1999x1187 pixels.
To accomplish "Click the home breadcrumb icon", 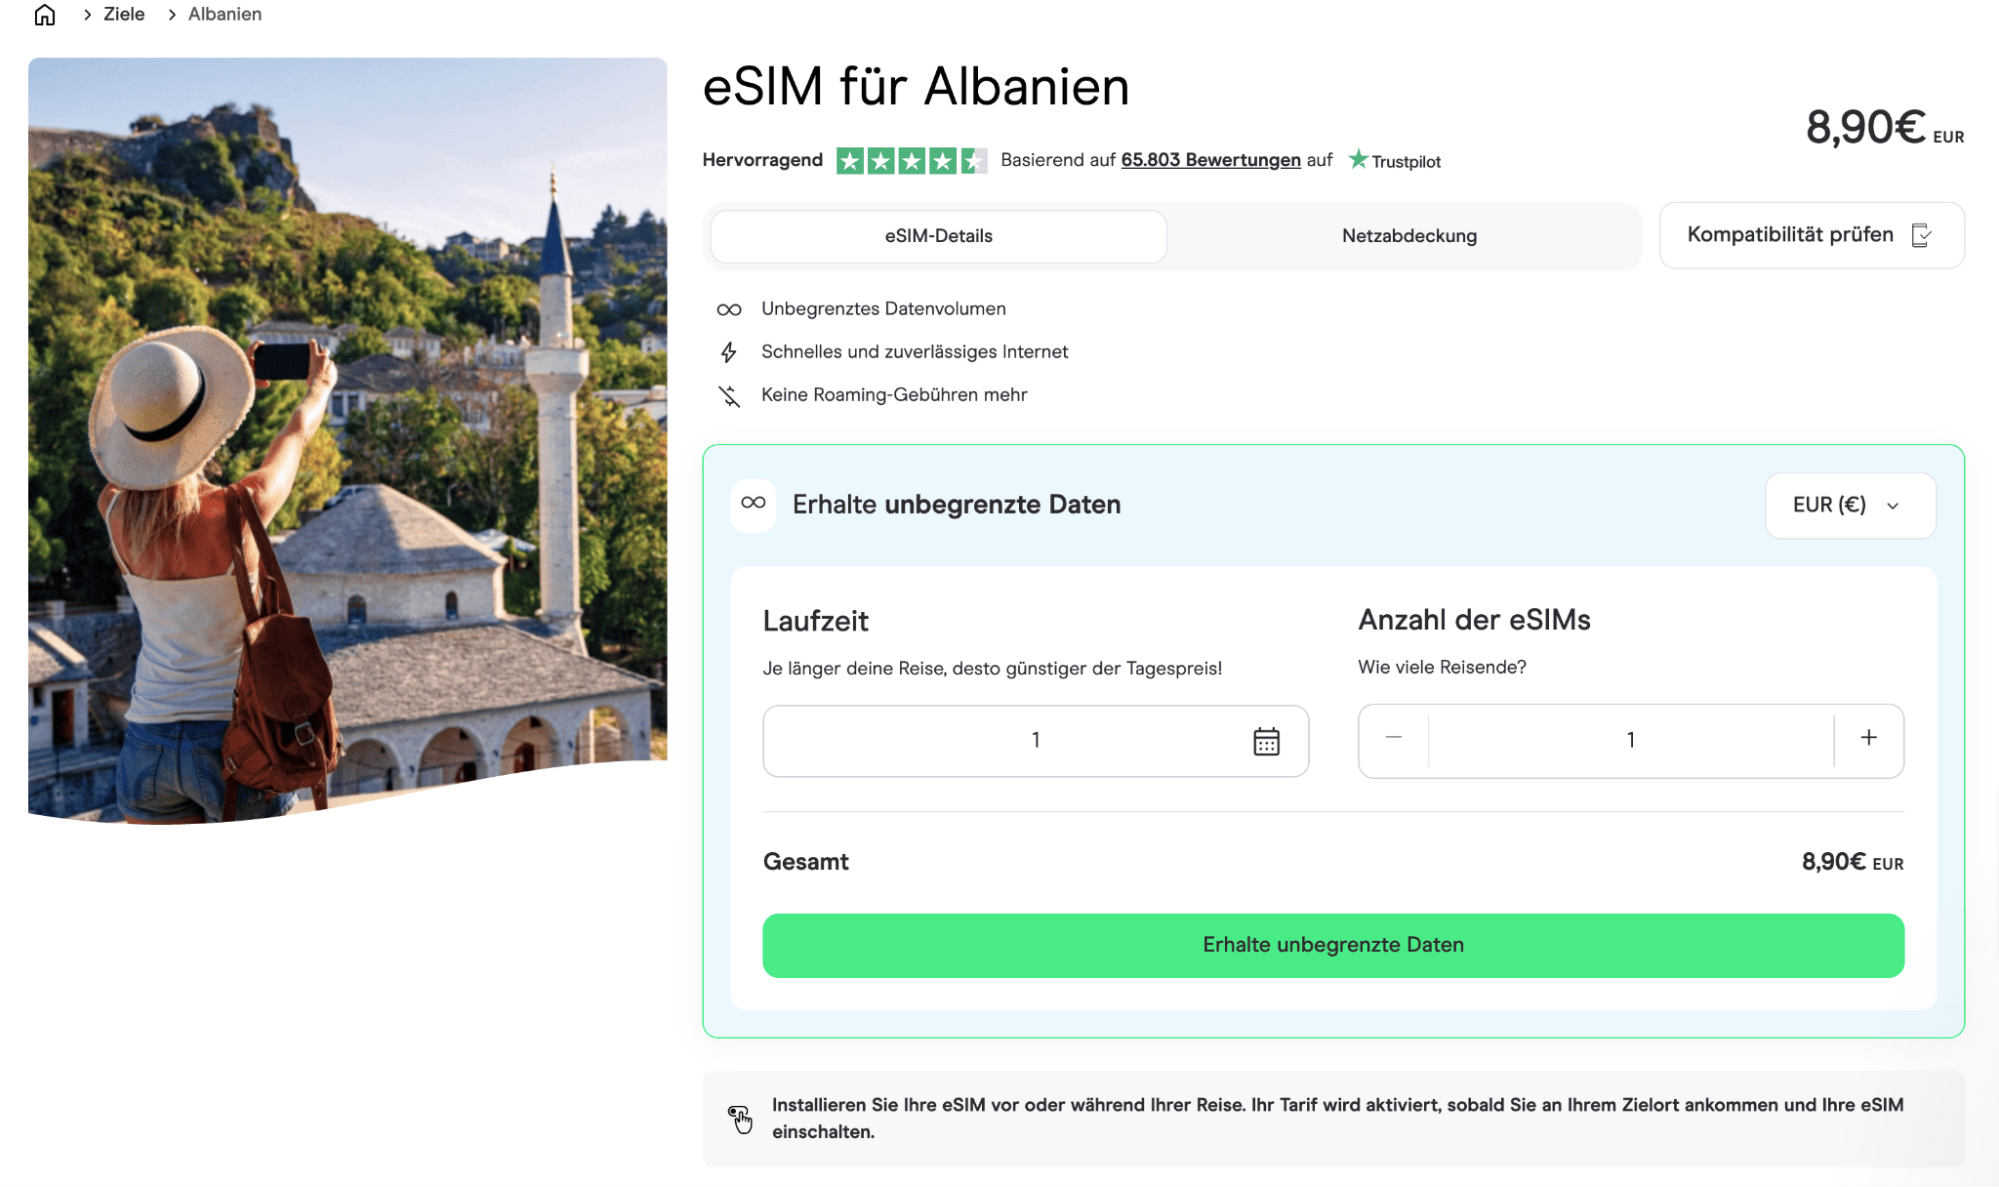I will click(x=44, y=14).
